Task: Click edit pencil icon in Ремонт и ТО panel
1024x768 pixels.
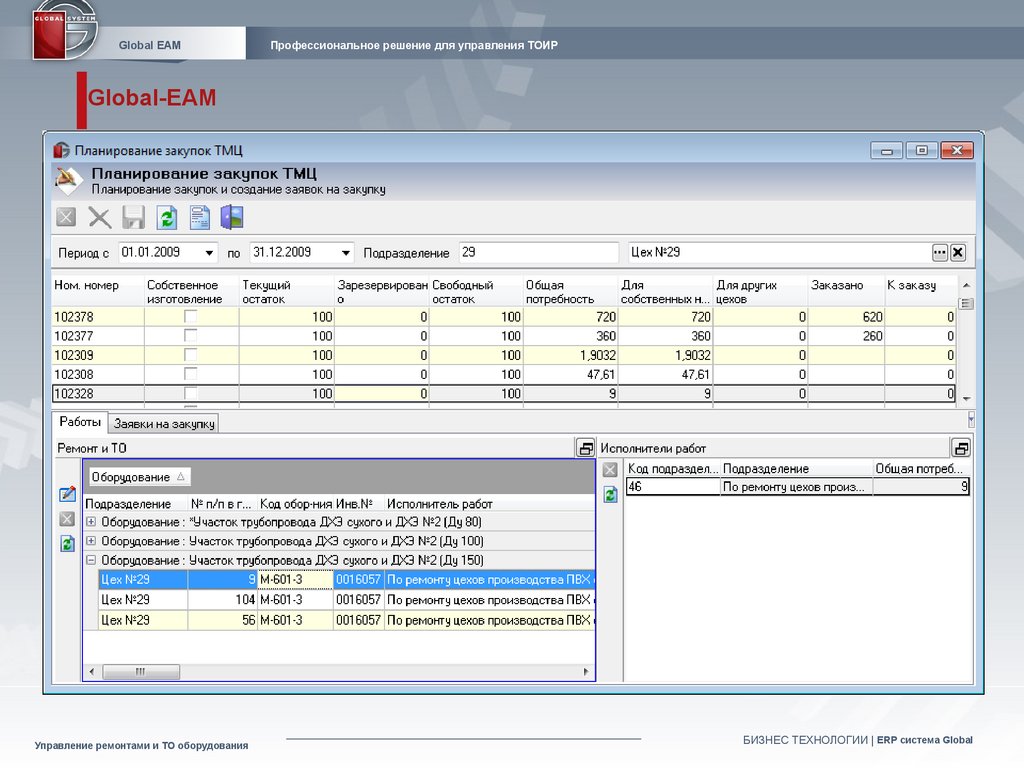Action: 67,493
